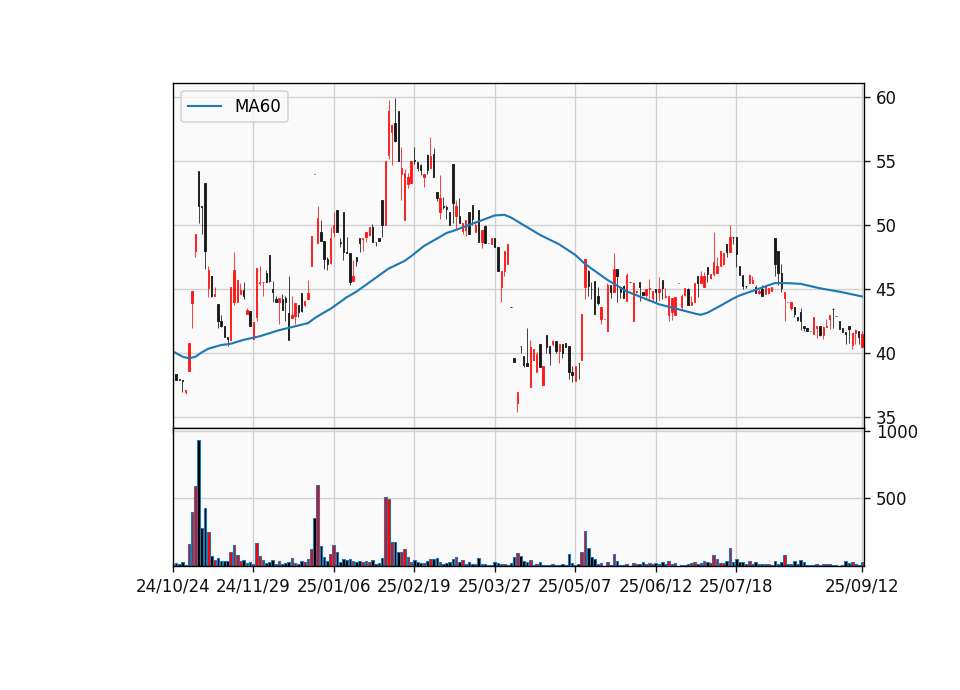Click the 25/02/19 date axis label
Viewport: 960px width, 690px height.
[414, 586]
